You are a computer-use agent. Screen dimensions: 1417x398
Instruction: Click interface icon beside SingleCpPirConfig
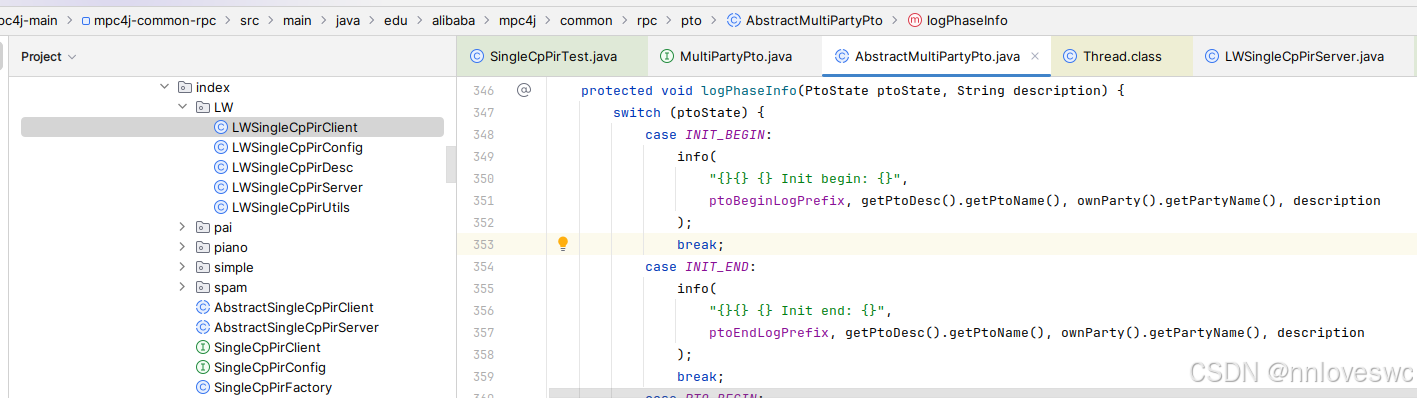coord(202,367)
